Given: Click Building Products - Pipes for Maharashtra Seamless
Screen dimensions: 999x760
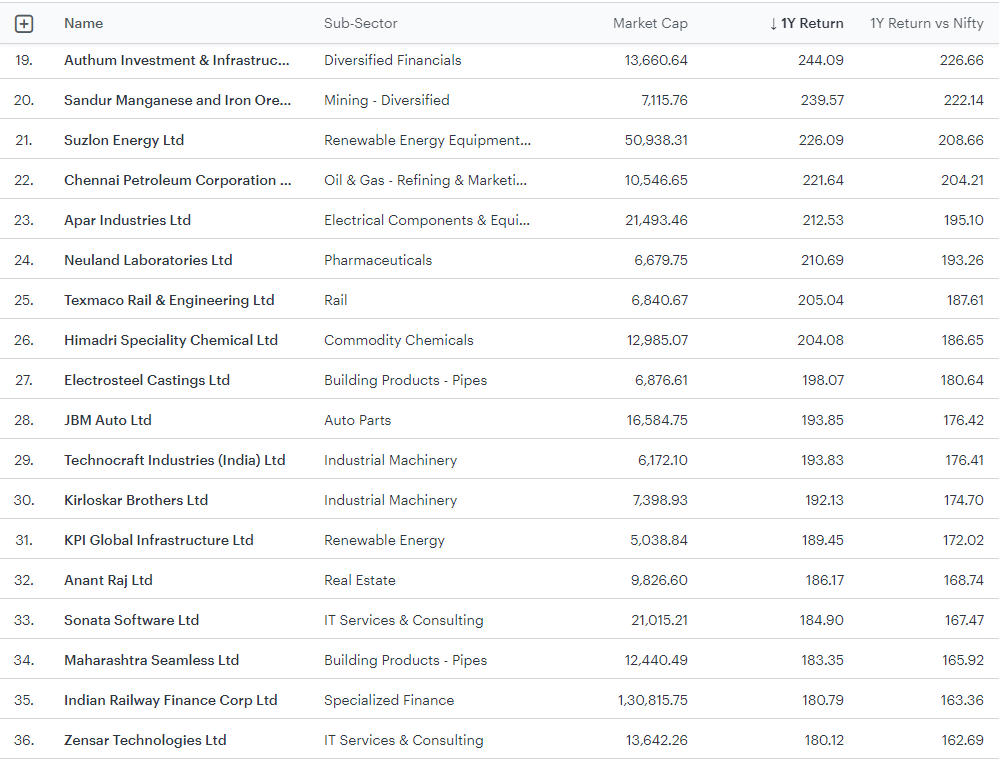Looking at the screenshot, I should pos(405,661).
